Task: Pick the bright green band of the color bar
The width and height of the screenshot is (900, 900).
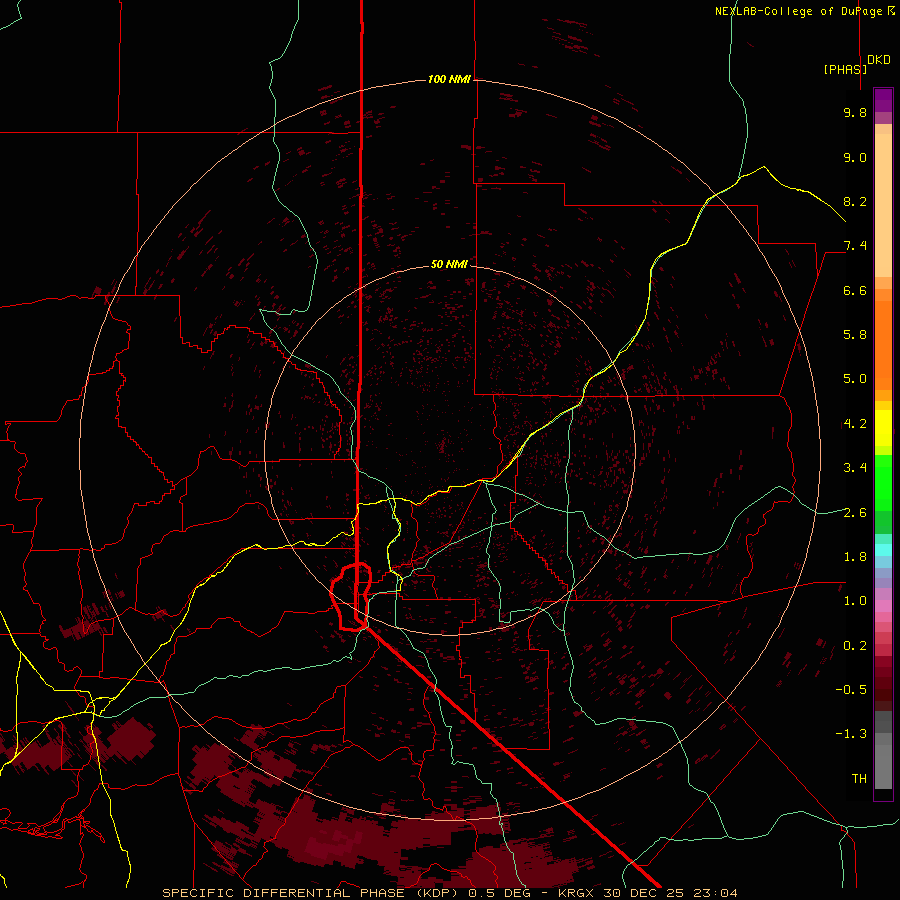Action: point(883,482)
